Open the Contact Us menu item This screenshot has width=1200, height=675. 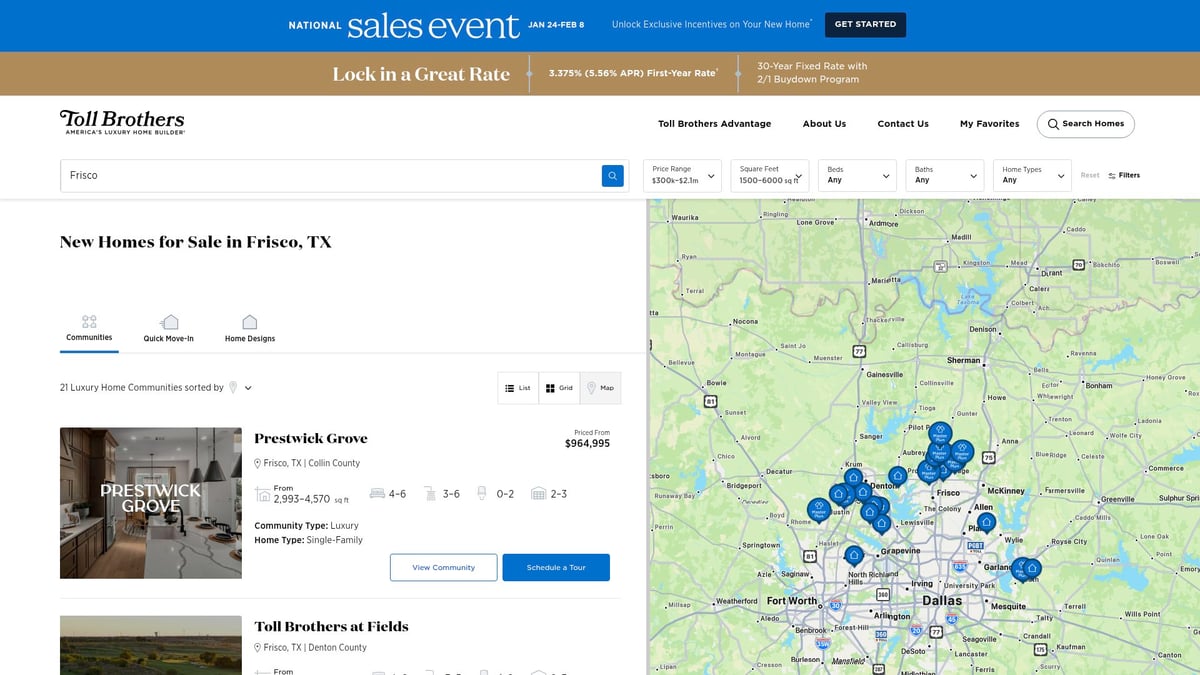click(903, 124)
